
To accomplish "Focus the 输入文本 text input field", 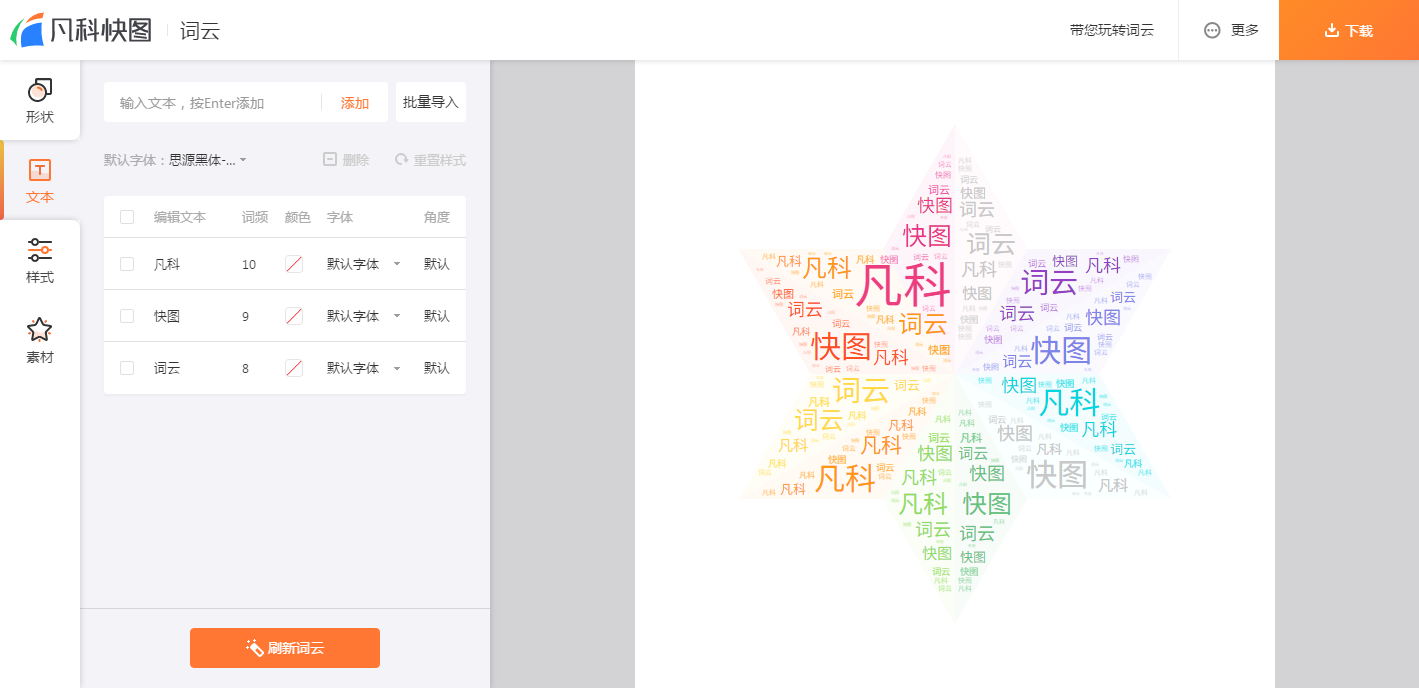I will pyautogui.click(x=215, y=103).
